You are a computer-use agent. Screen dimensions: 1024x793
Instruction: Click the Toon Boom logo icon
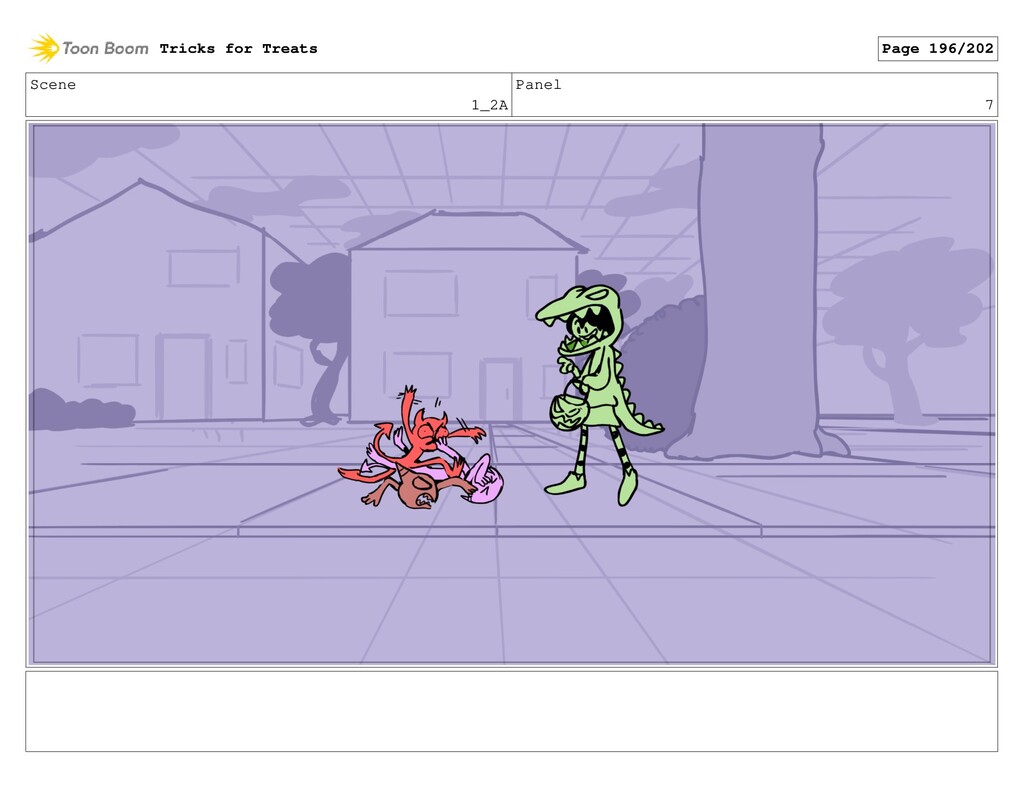44,48
